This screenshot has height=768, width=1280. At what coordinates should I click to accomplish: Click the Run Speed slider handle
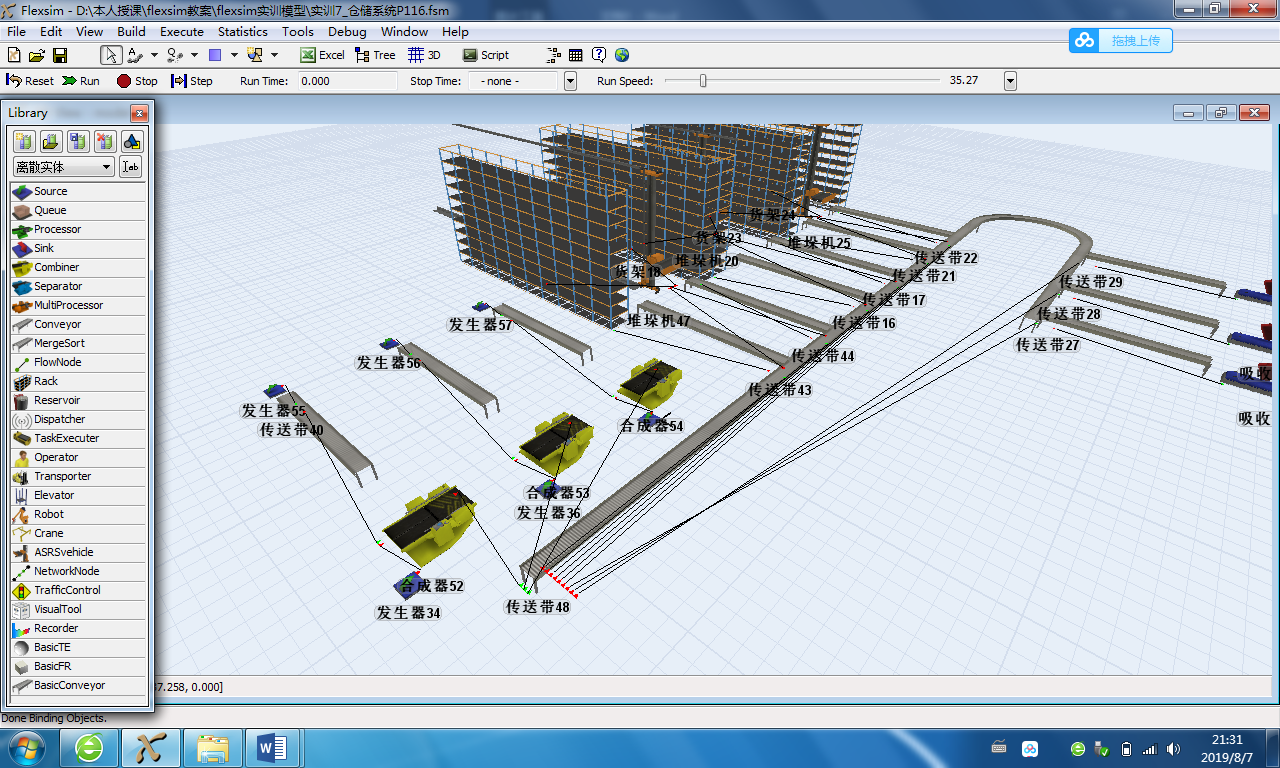703,81
